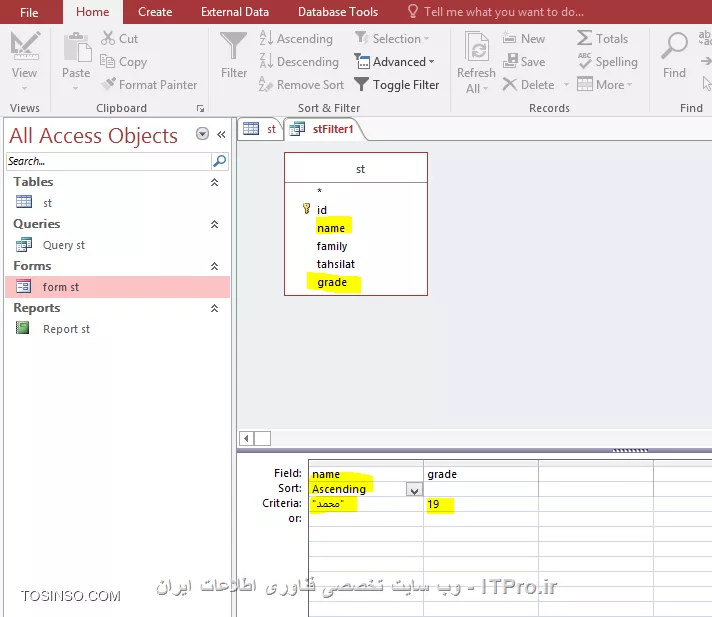Collapse the Queries group

pyautogui.click(x=214, y=224)
